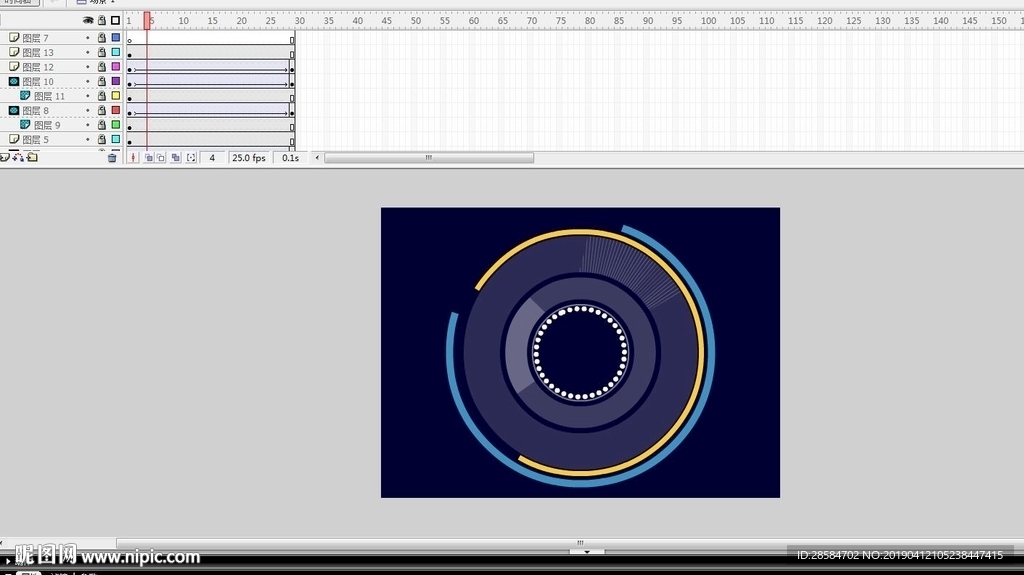Hide 图层 8 using its visibility dot

(88, 110)
